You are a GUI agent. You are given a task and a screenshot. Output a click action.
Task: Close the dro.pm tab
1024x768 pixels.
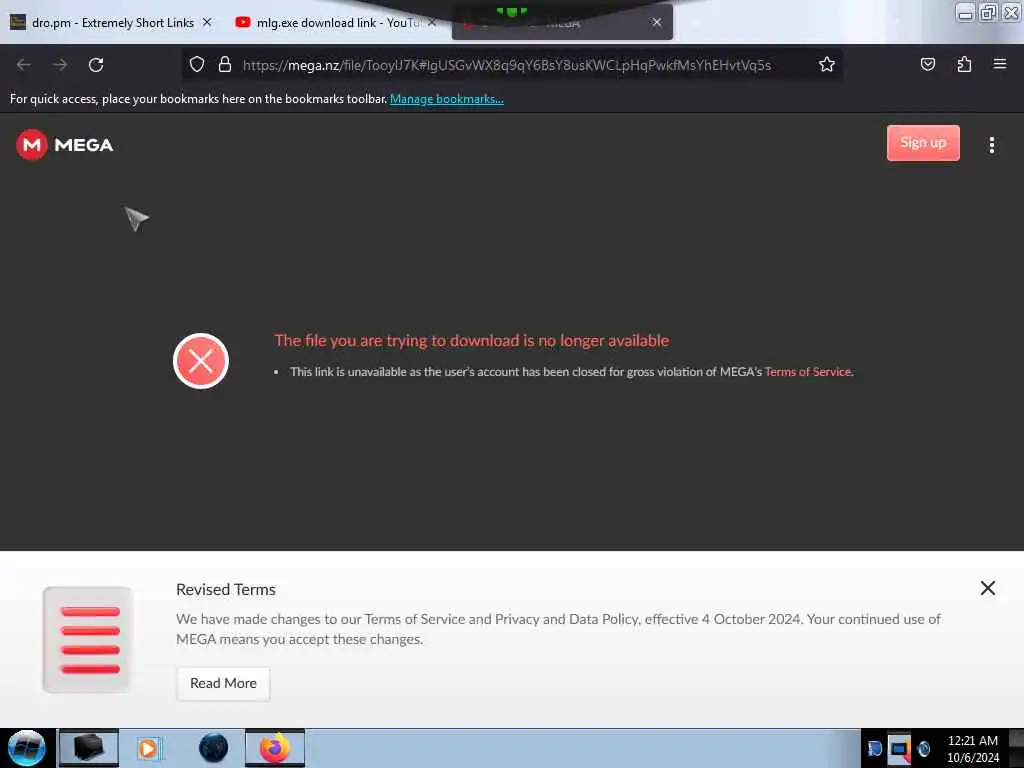[207, 22]
